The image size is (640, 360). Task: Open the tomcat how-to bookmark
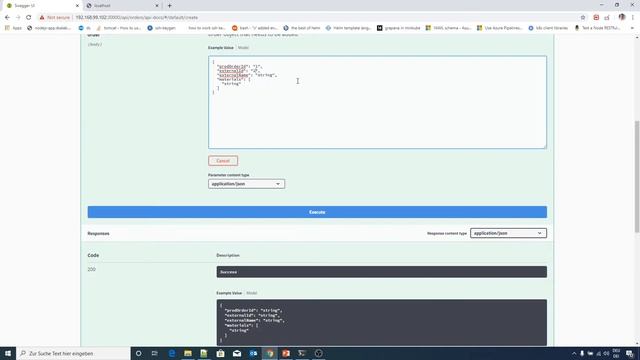coord(119,28)
